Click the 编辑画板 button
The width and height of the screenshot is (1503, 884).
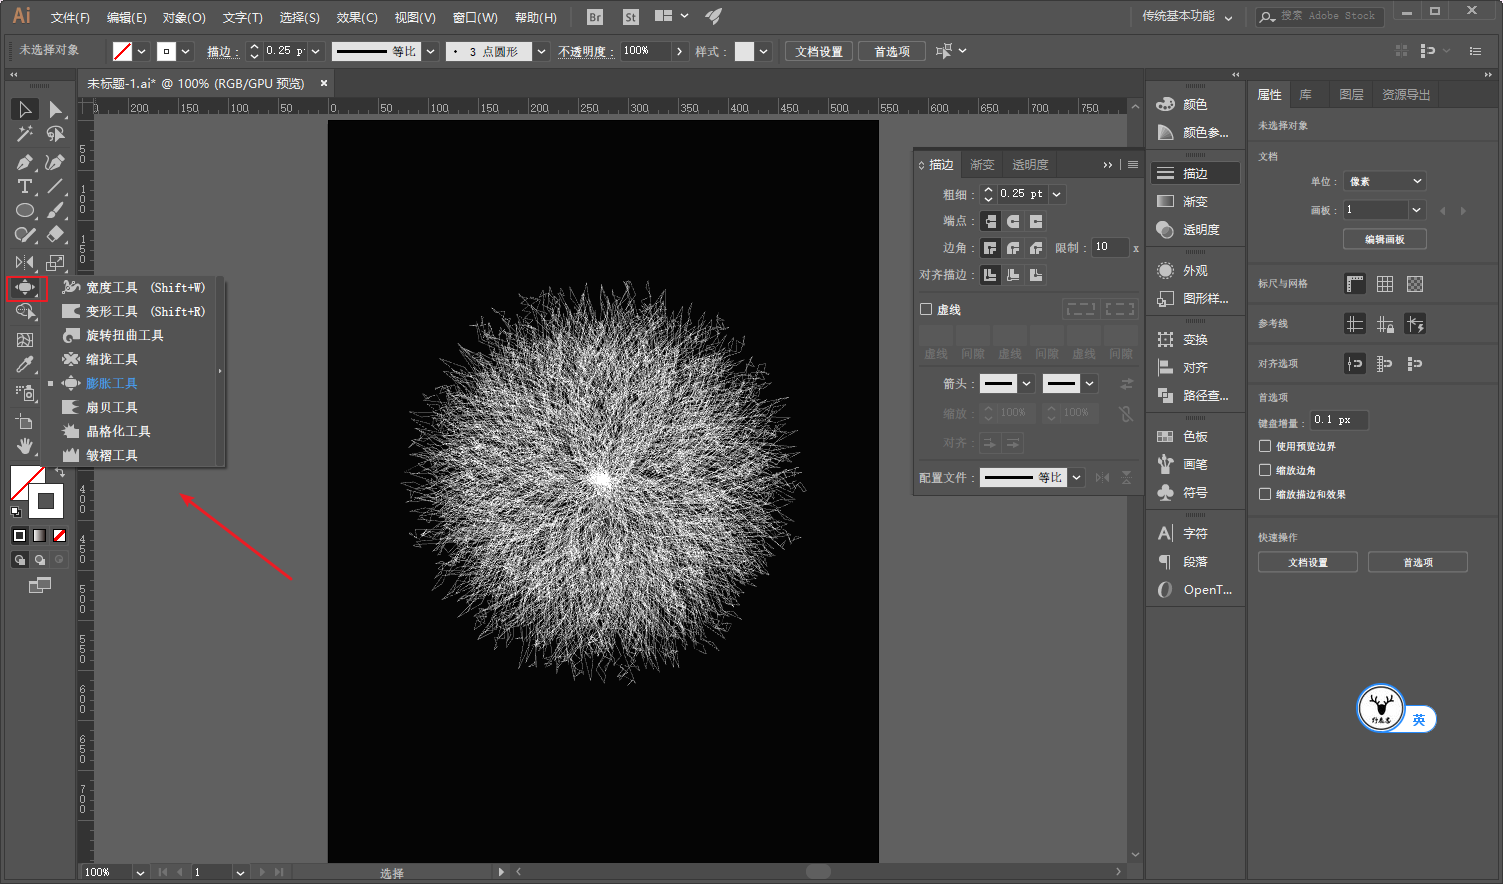tap(1385, 239)
